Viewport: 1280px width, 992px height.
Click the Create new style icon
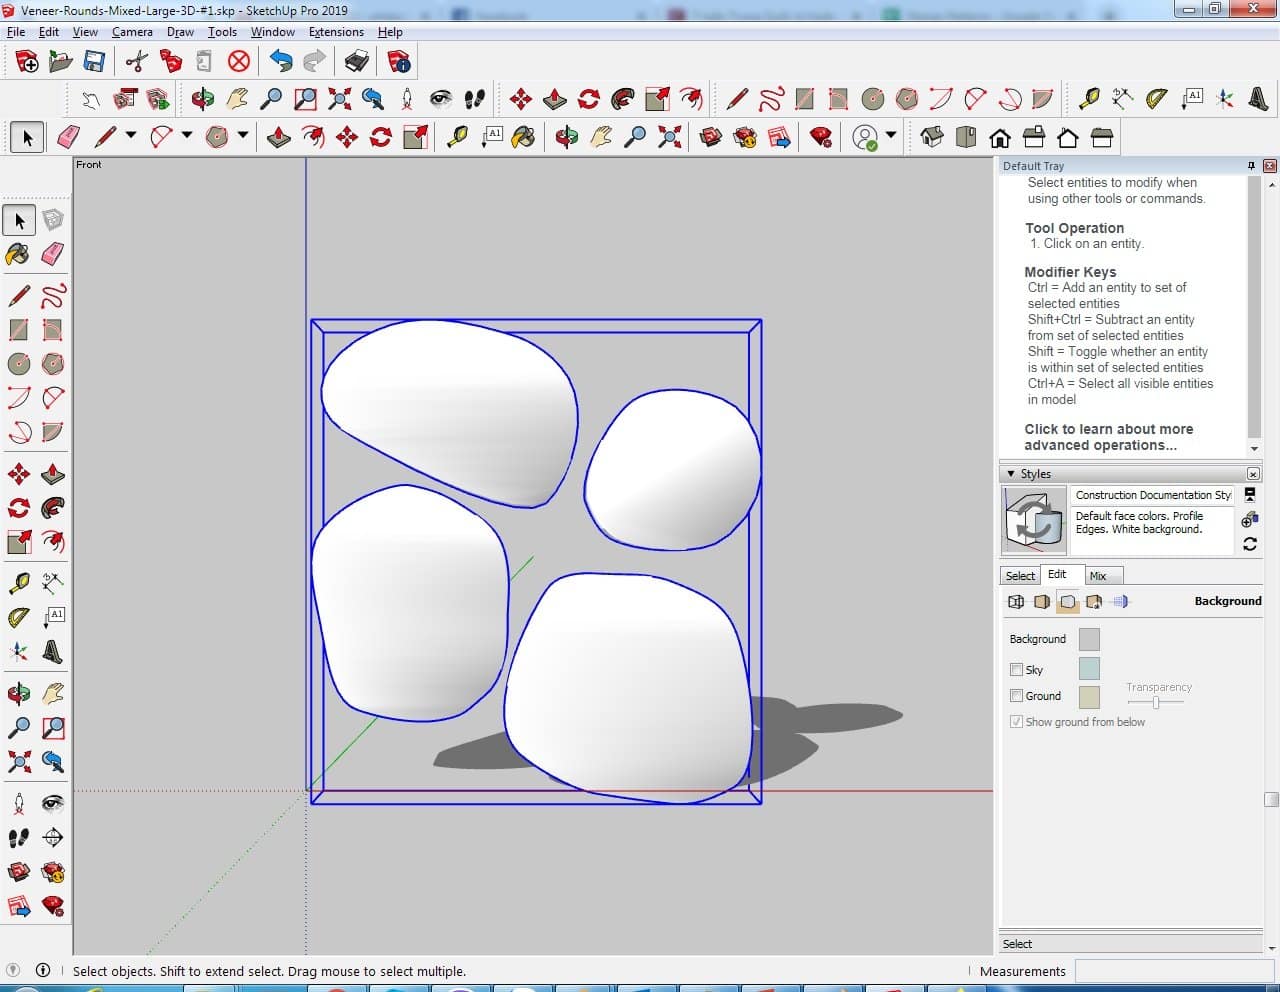pyautogui.click(x=1249, y=520)
